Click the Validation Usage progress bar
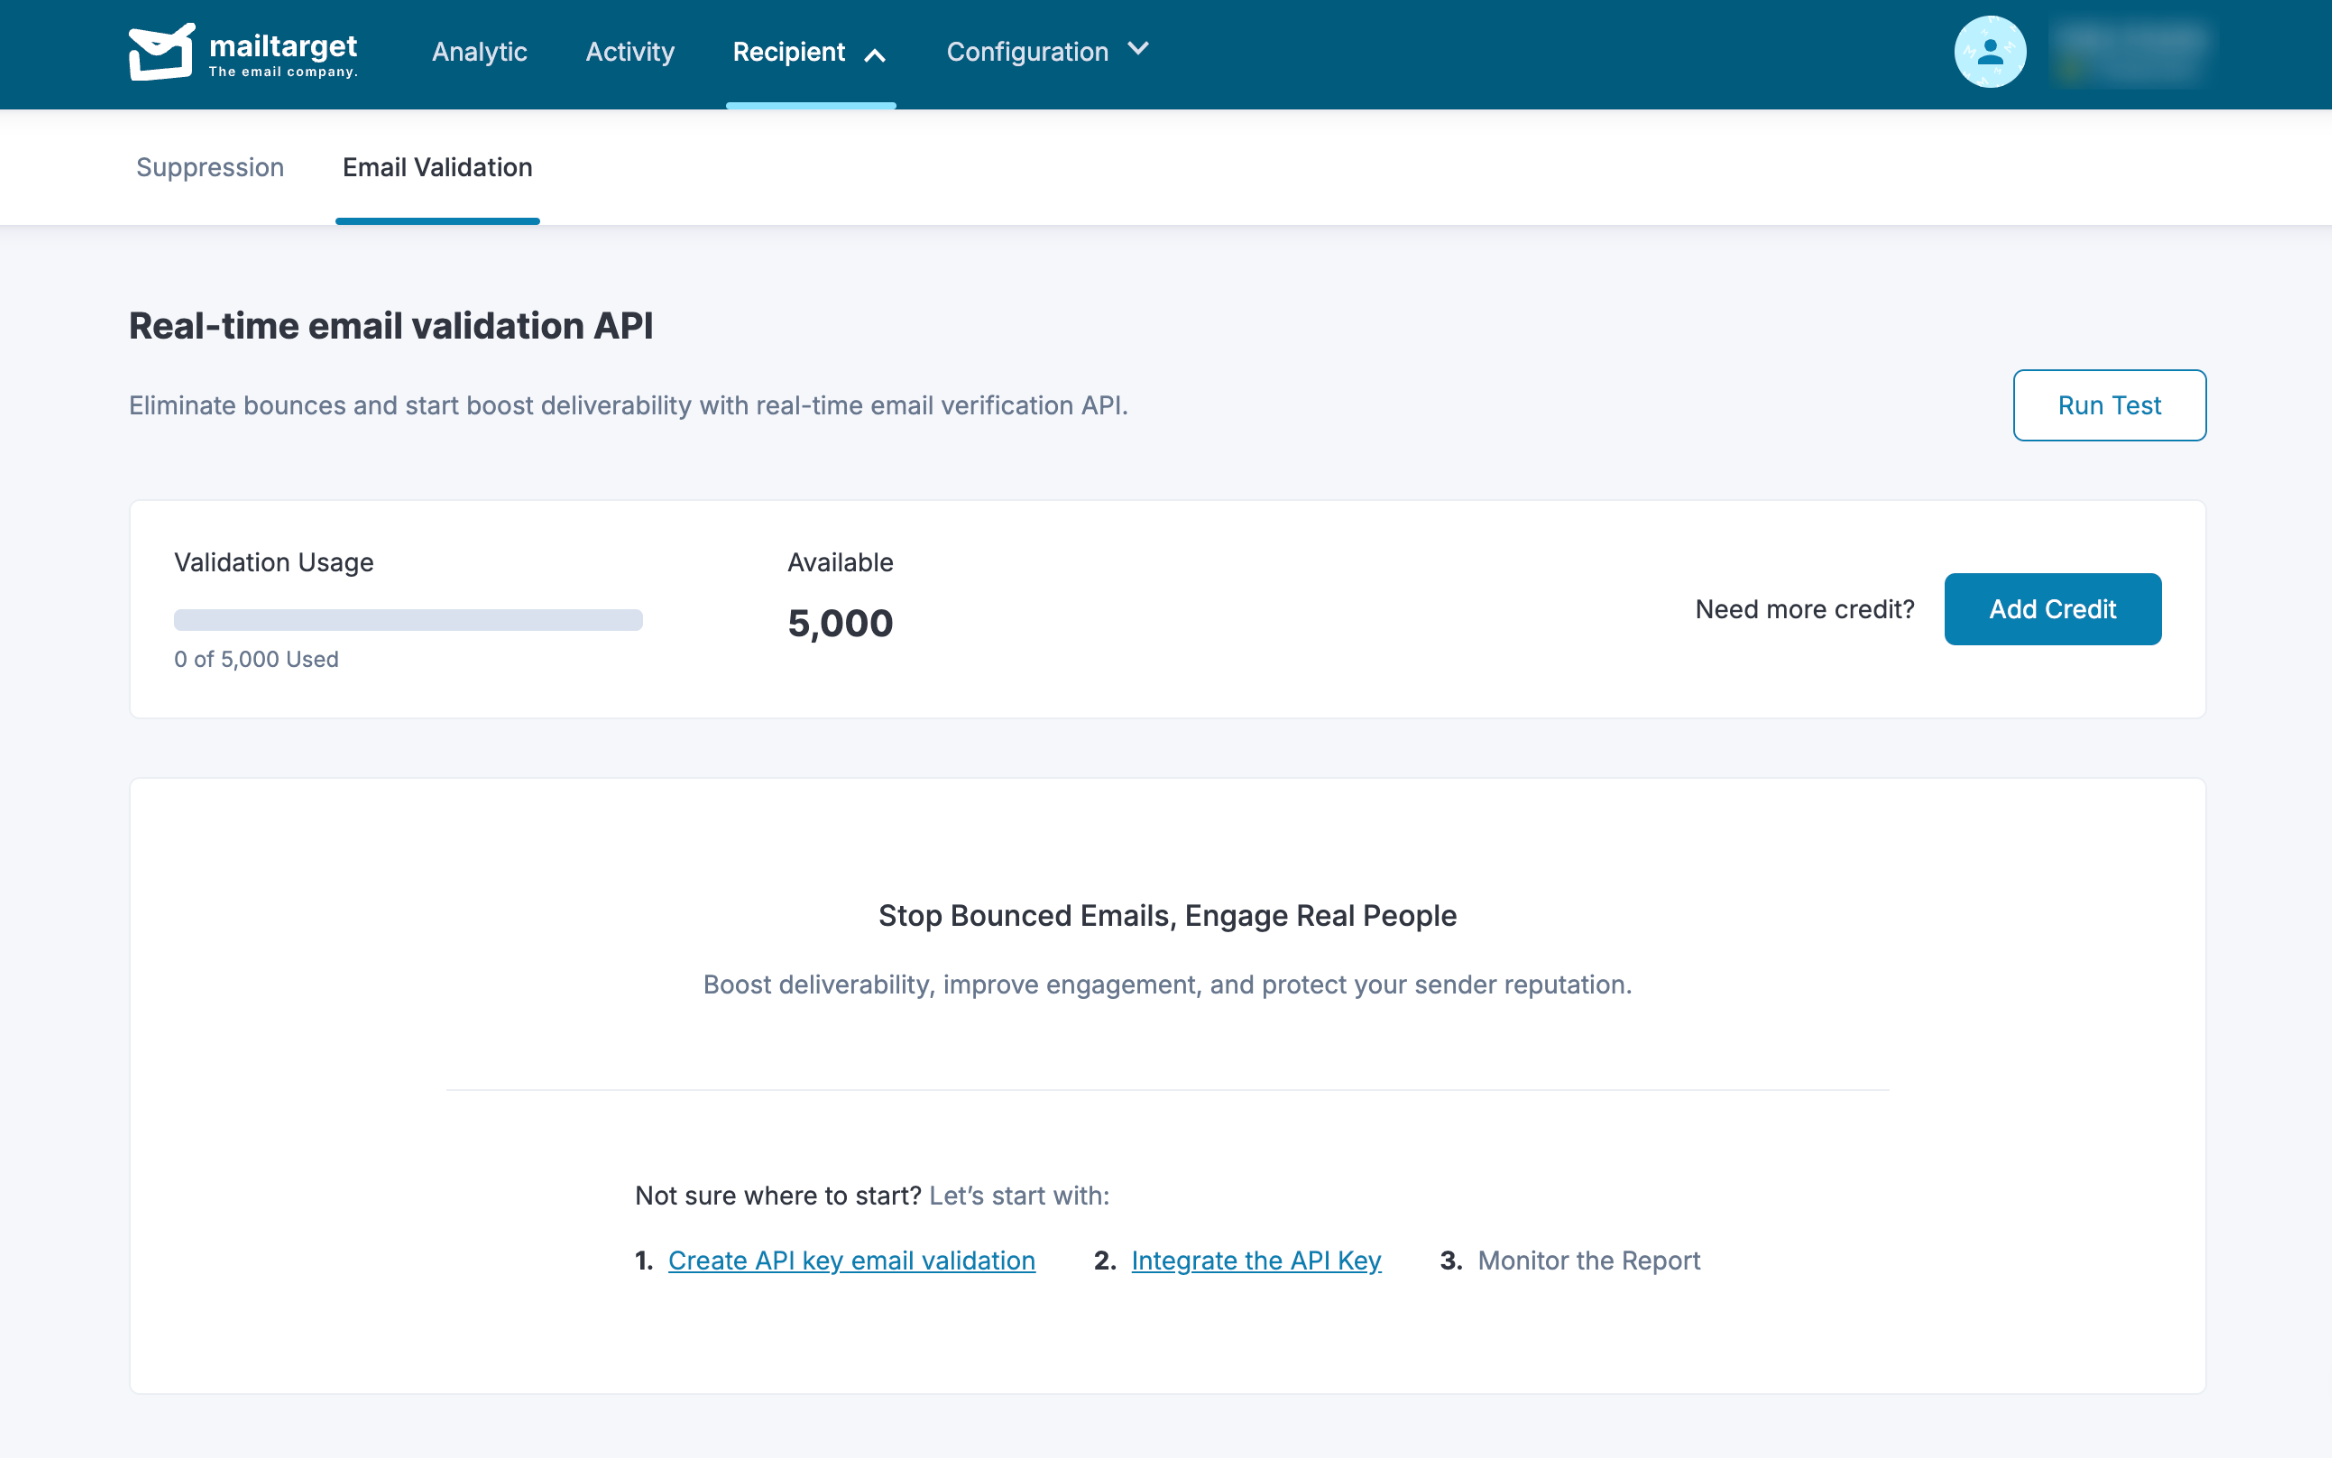Screen dimensions: 2332x1458 point(408,620)
